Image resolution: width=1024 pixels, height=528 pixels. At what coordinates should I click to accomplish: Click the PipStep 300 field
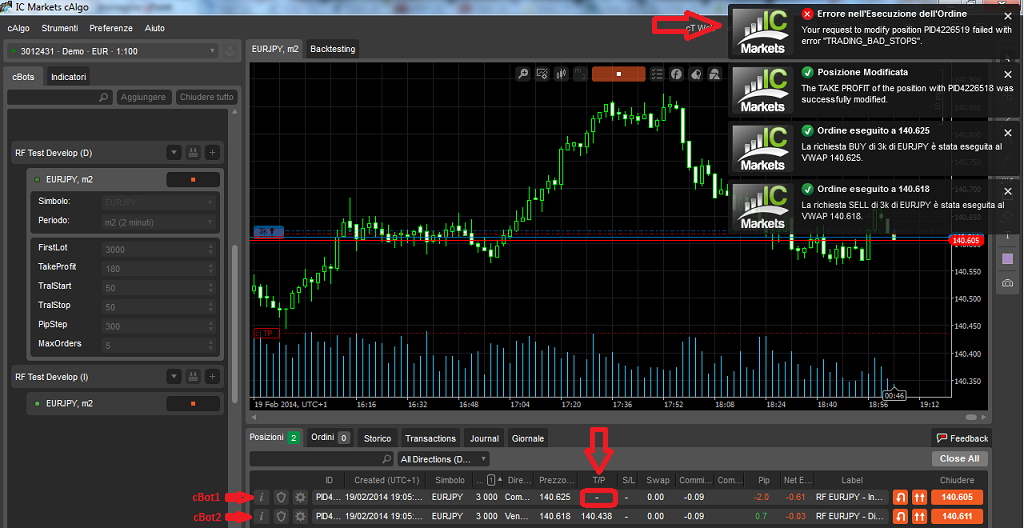[x=159, y=325]
